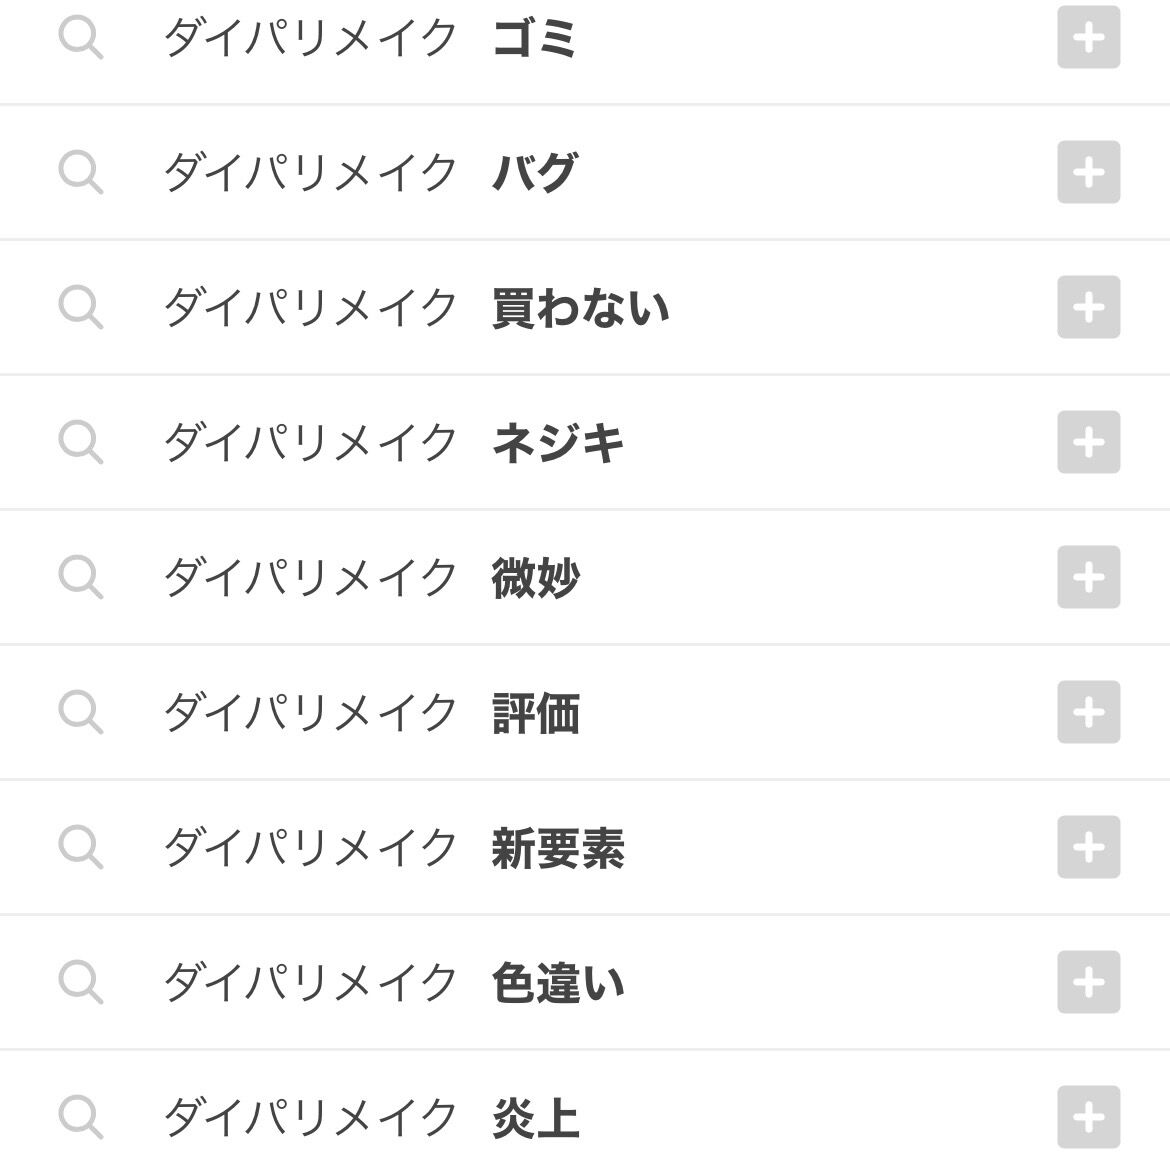Open the ダイパリメイク 炎上 suggestion
Screen dimensions: 1170x1170
tap(370, 1117)
